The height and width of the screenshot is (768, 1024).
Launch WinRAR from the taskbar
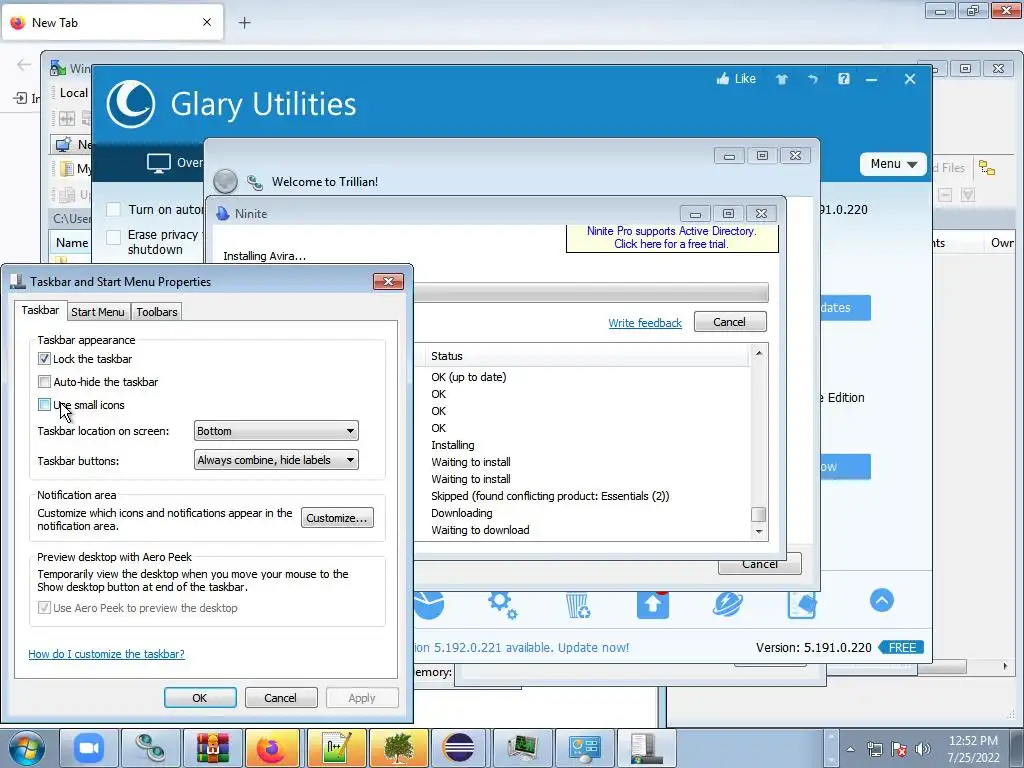pyautogui.click(x=212, y=748)
